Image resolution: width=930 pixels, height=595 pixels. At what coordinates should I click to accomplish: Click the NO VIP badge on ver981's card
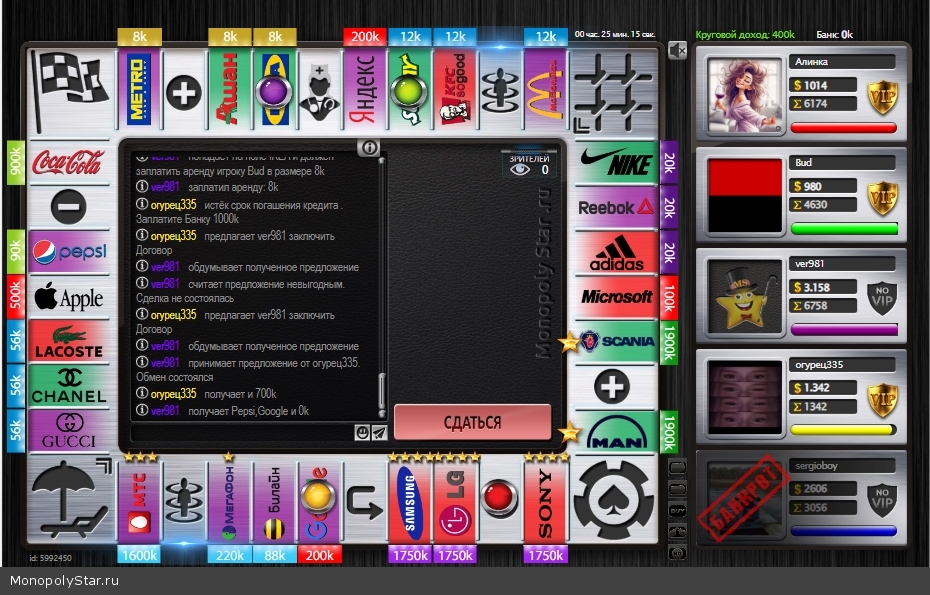coord(882,298)
